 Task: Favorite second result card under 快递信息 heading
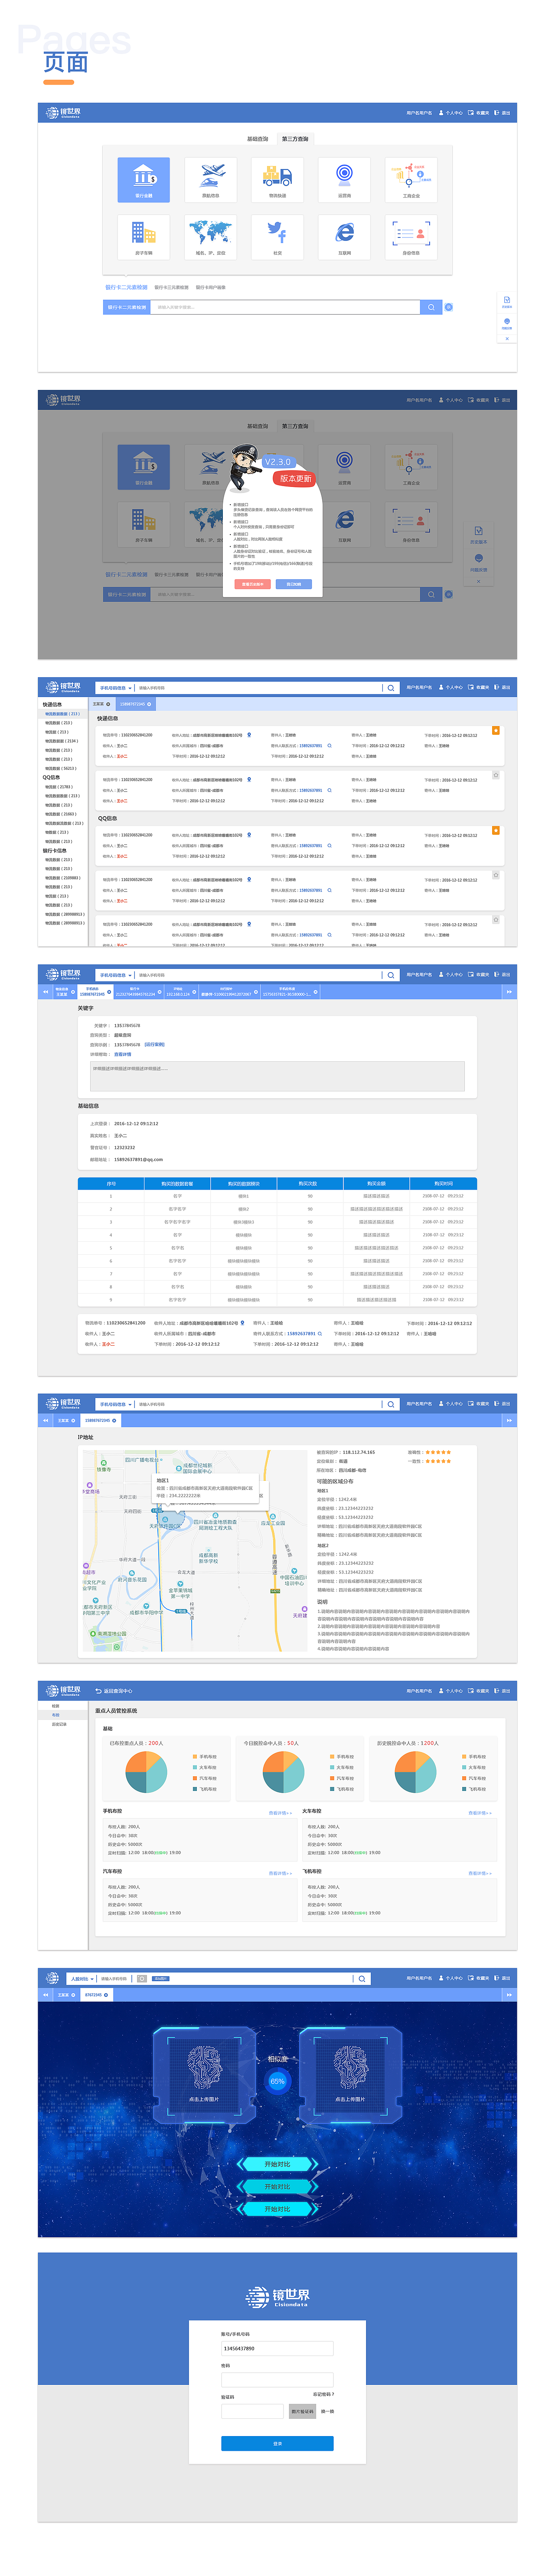click(x=496, y=775)
